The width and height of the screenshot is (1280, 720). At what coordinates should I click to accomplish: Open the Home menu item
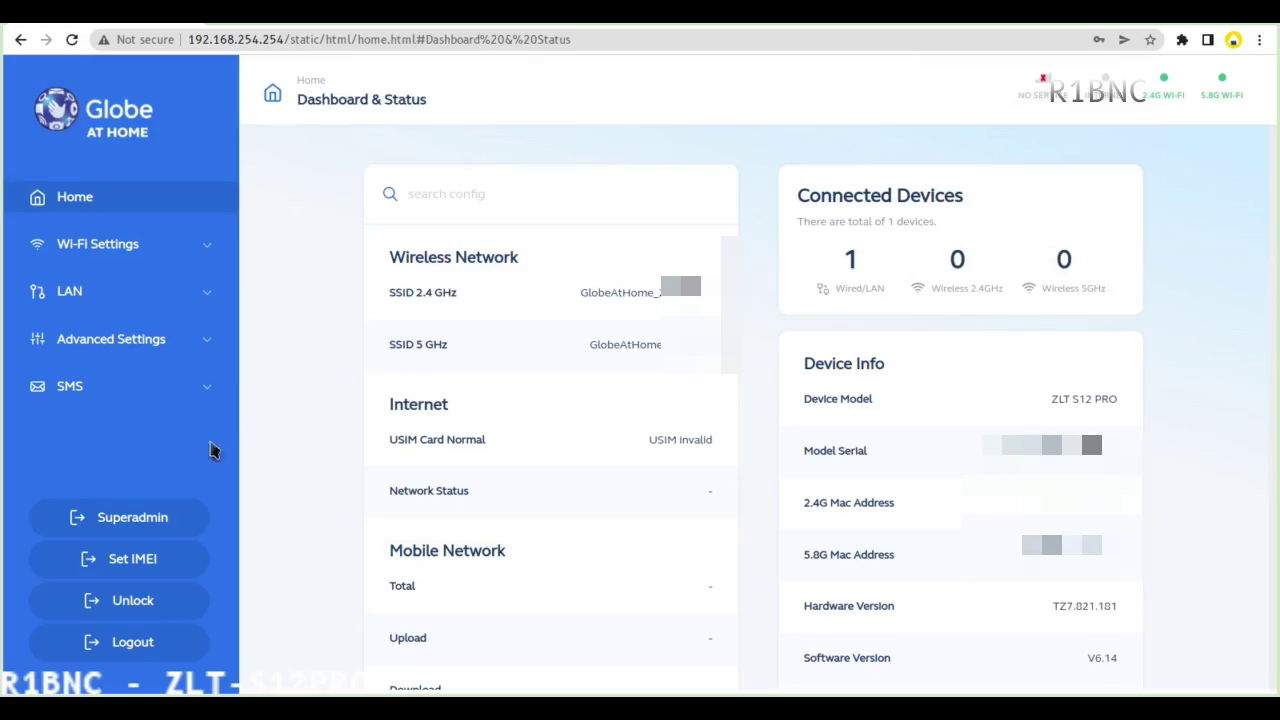point(120,197)
